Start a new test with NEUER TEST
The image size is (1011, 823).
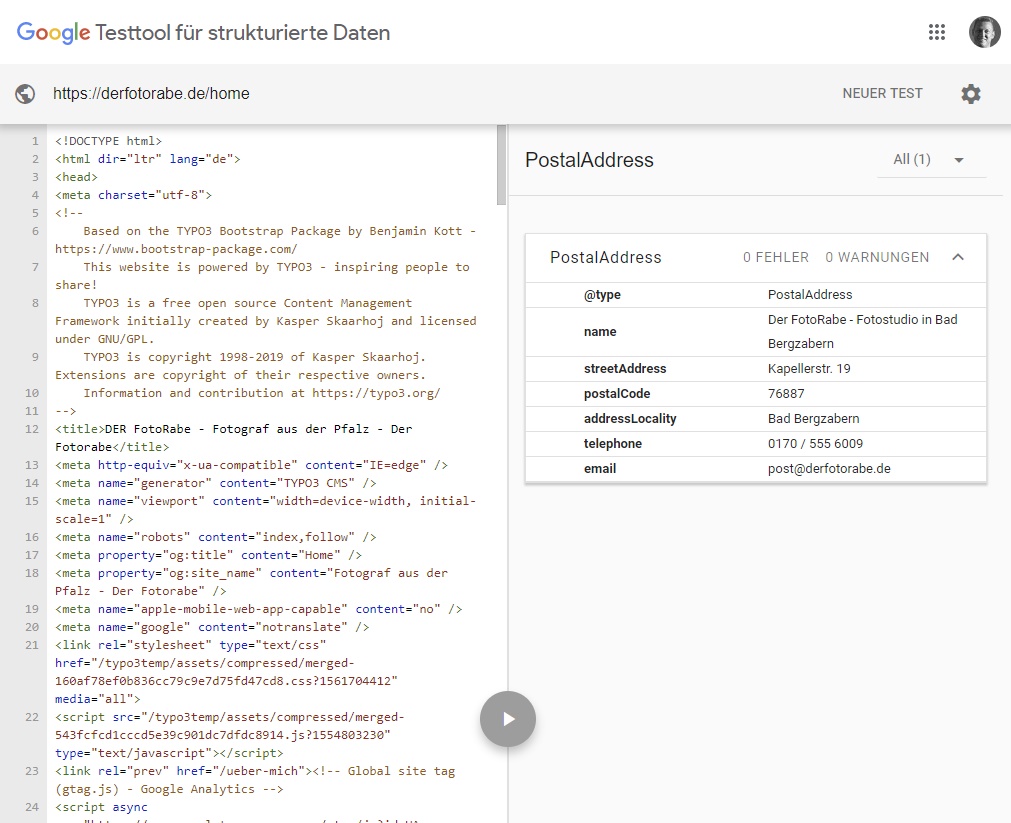[882, 94]
